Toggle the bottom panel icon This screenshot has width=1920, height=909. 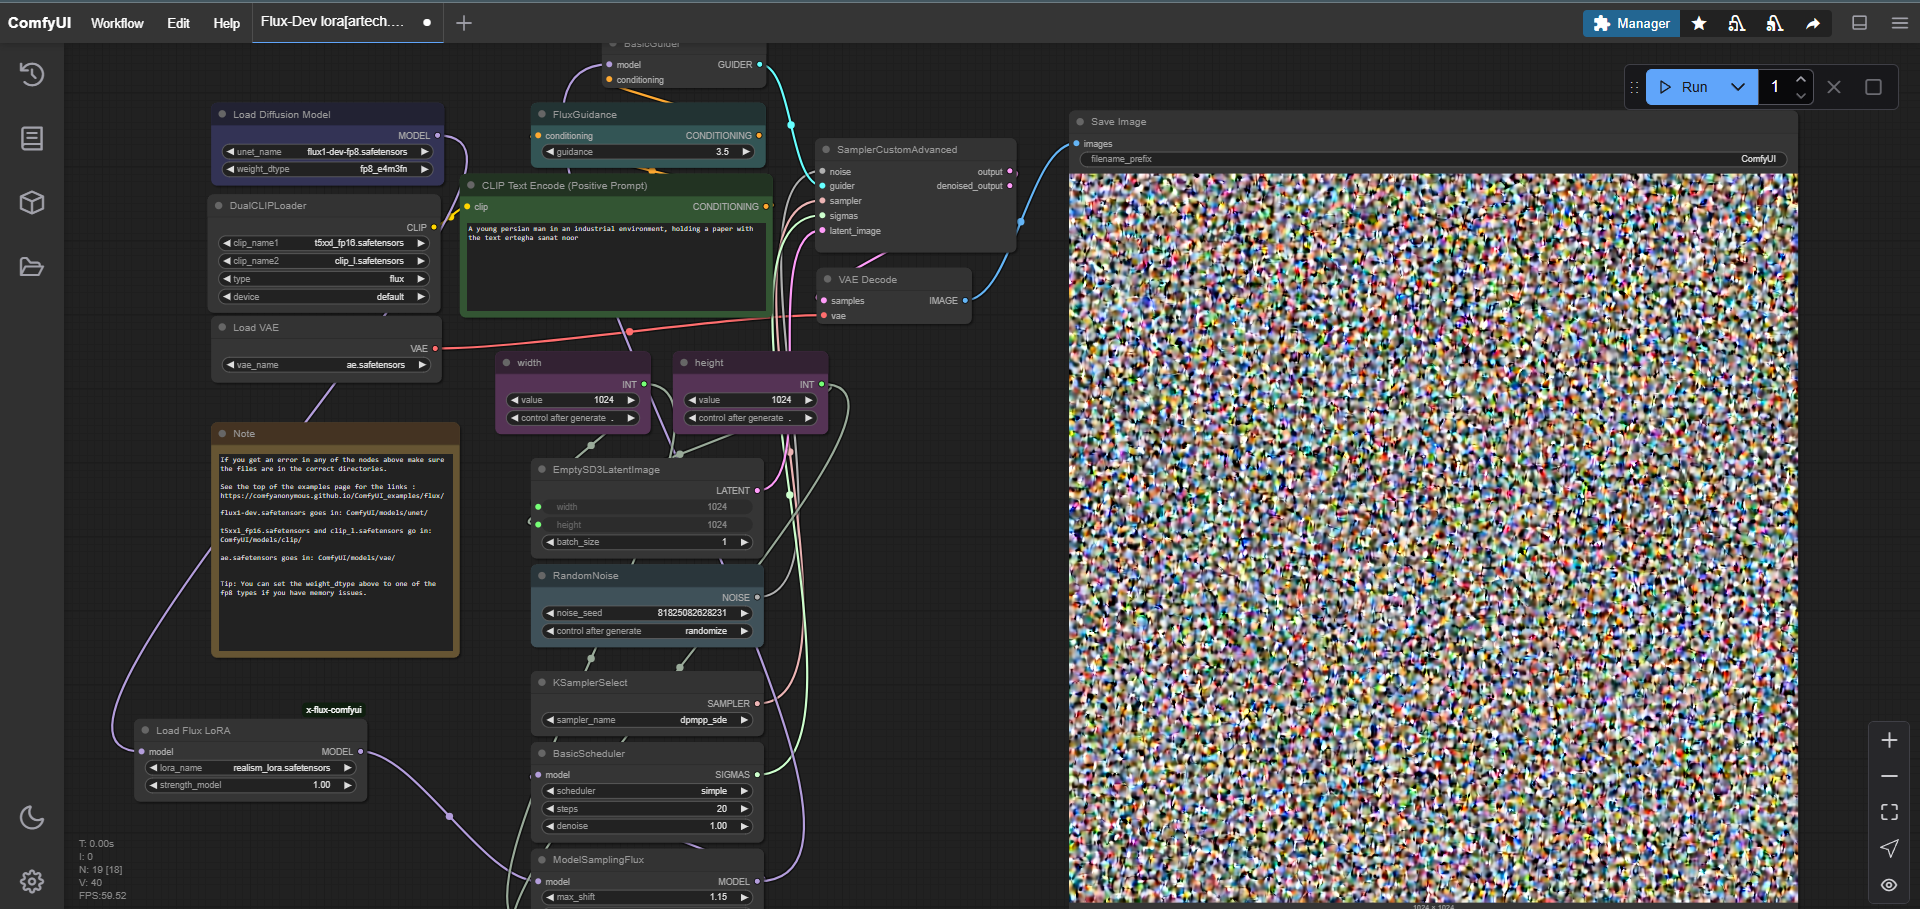(x=1860, y=23)
